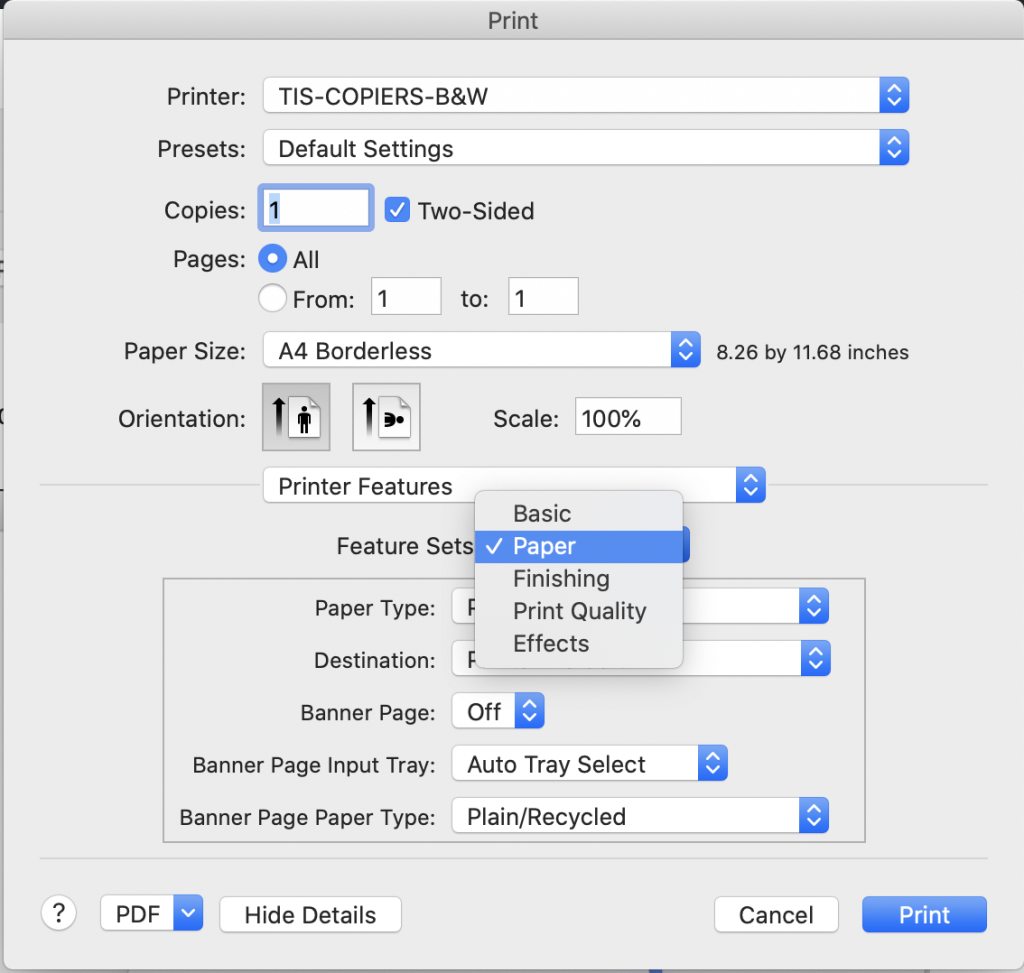This screenshot has height=973, width=1024.
Task: Click the Print button
Action: 924,914
